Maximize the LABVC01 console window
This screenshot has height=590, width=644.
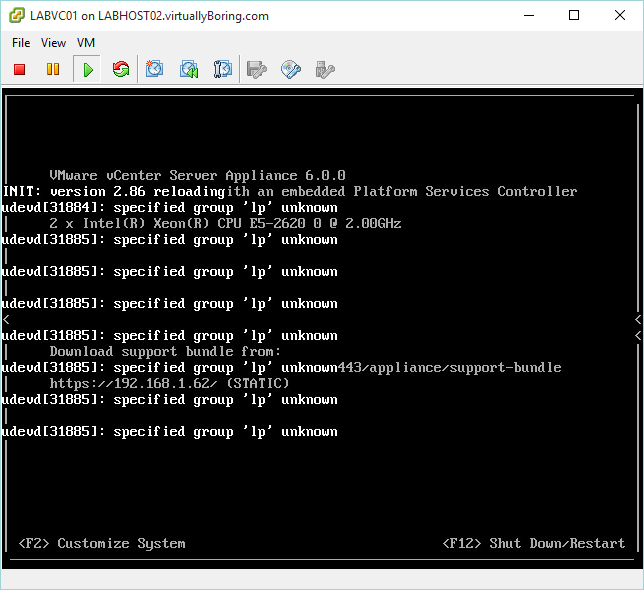574,16
